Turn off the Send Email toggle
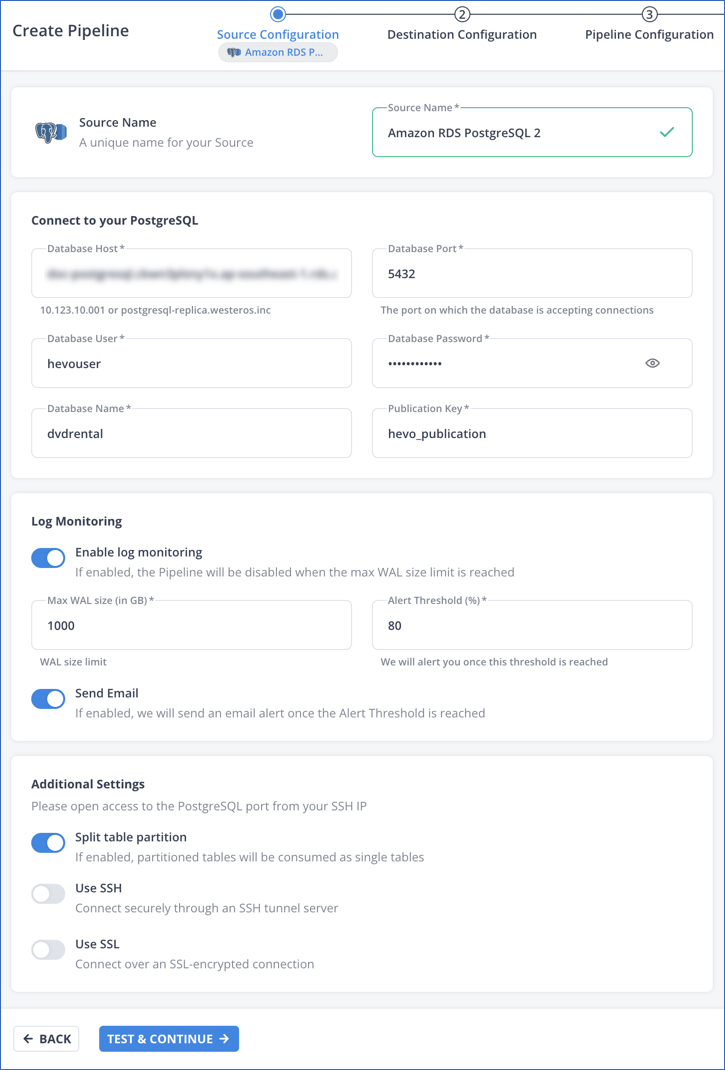This screenshot has height=1070, width=725. (x=48, y=698)
